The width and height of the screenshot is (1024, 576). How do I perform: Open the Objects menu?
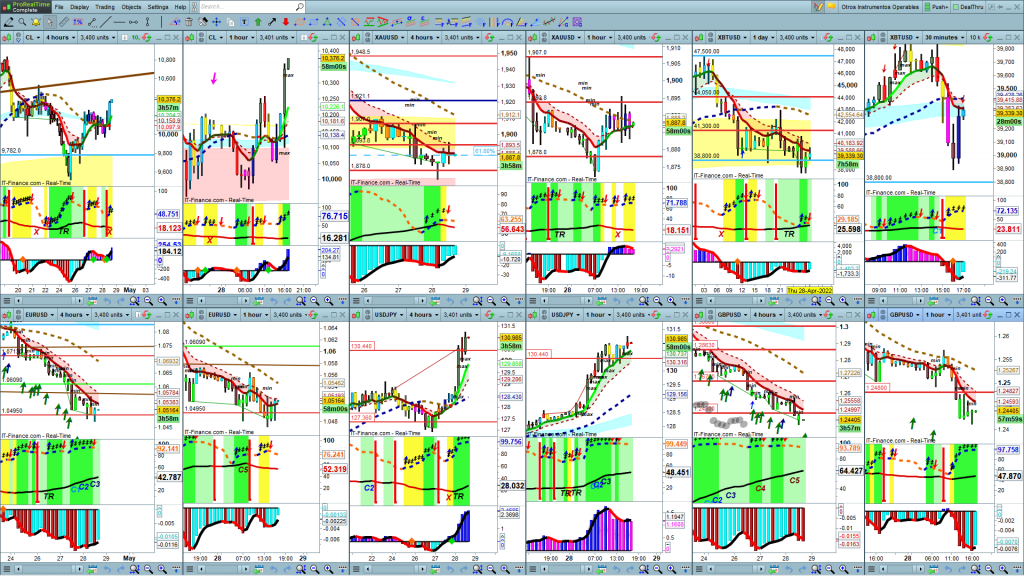[131, 7]
